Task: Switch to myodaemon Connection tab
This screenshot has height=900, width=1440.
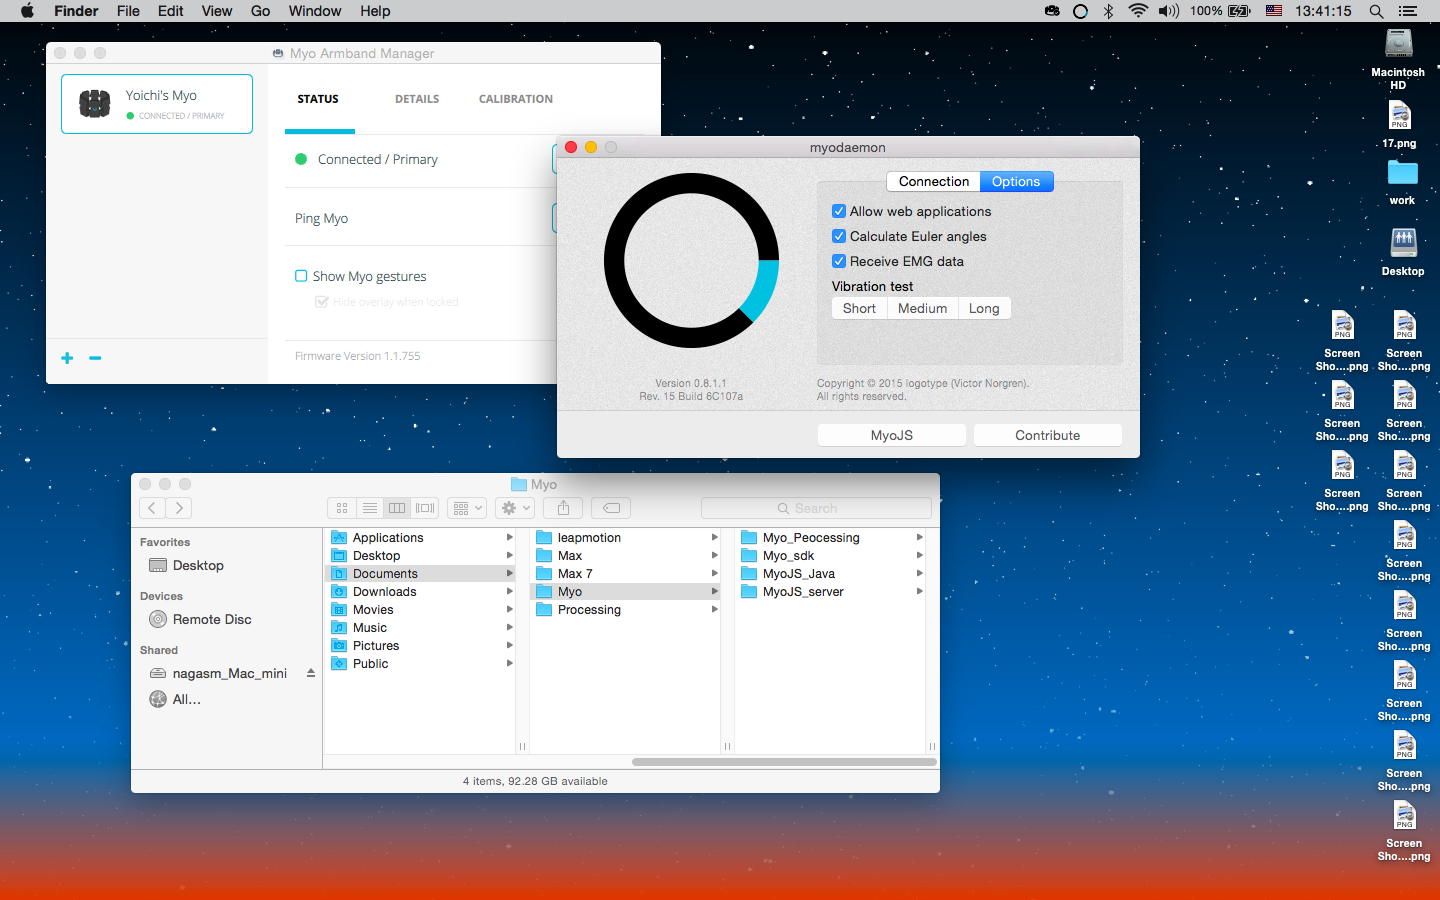Action: coord(934,181)
